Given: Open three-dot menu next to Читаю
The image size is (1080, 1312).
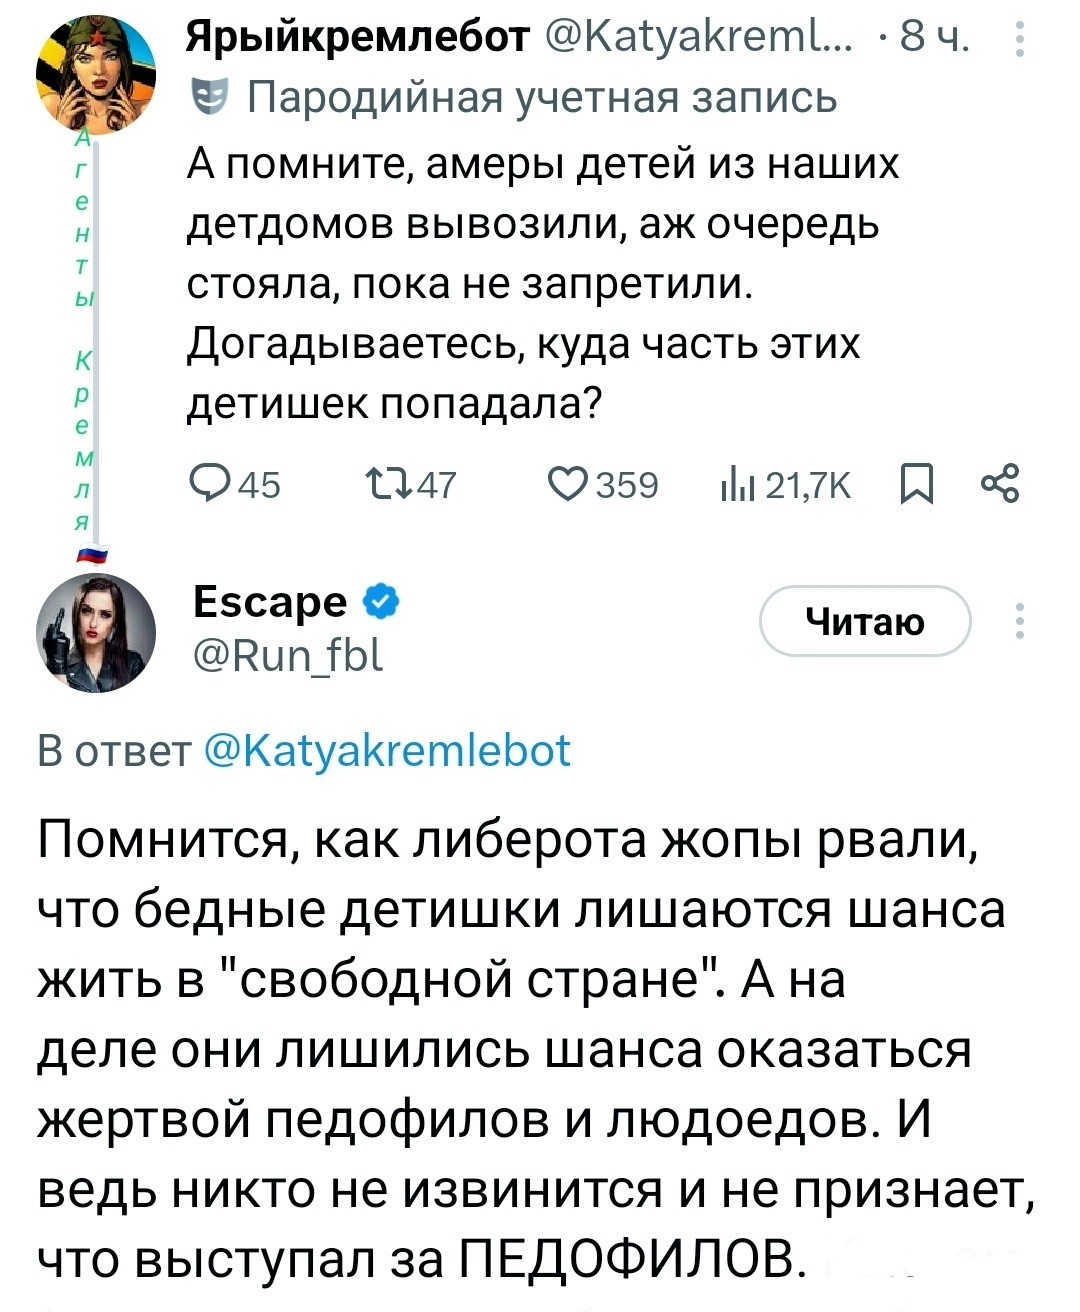Looking at the screenshot, I should 1019,621.
